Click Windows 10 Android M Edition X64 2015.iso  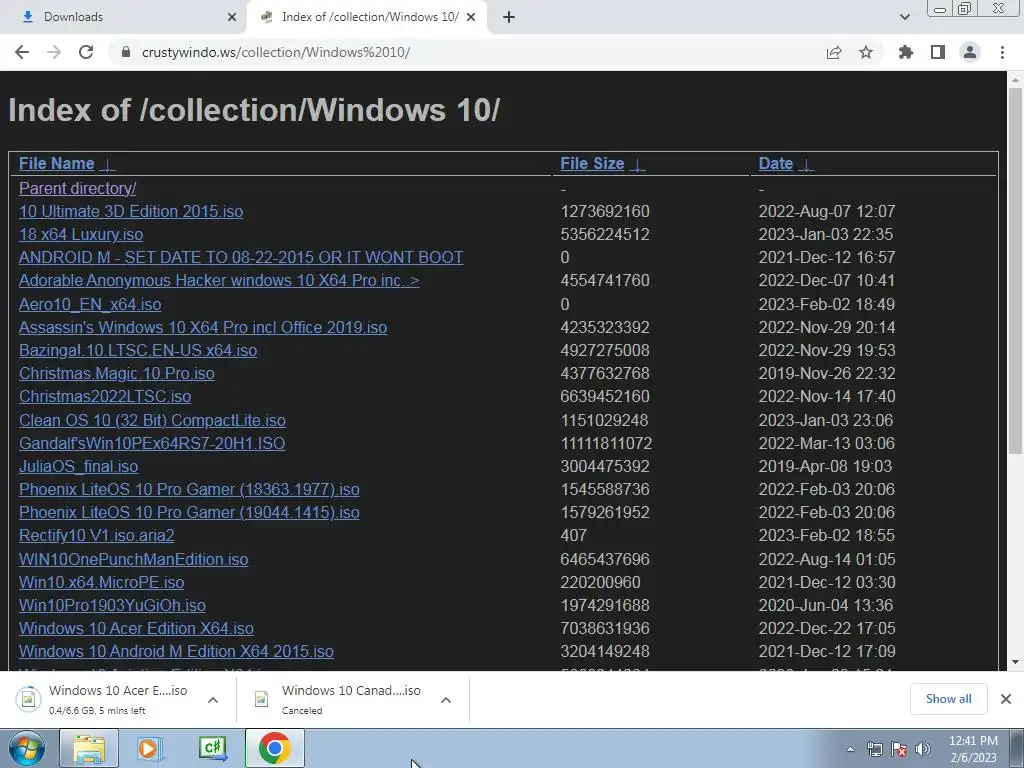pos(176,651)
